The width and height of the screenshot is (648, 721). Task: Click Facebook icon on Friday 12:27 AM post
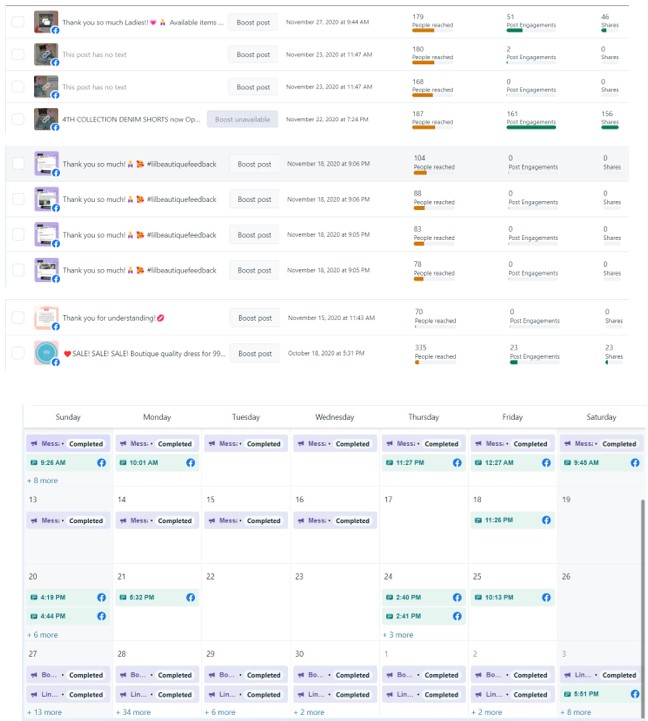point(546,463)
